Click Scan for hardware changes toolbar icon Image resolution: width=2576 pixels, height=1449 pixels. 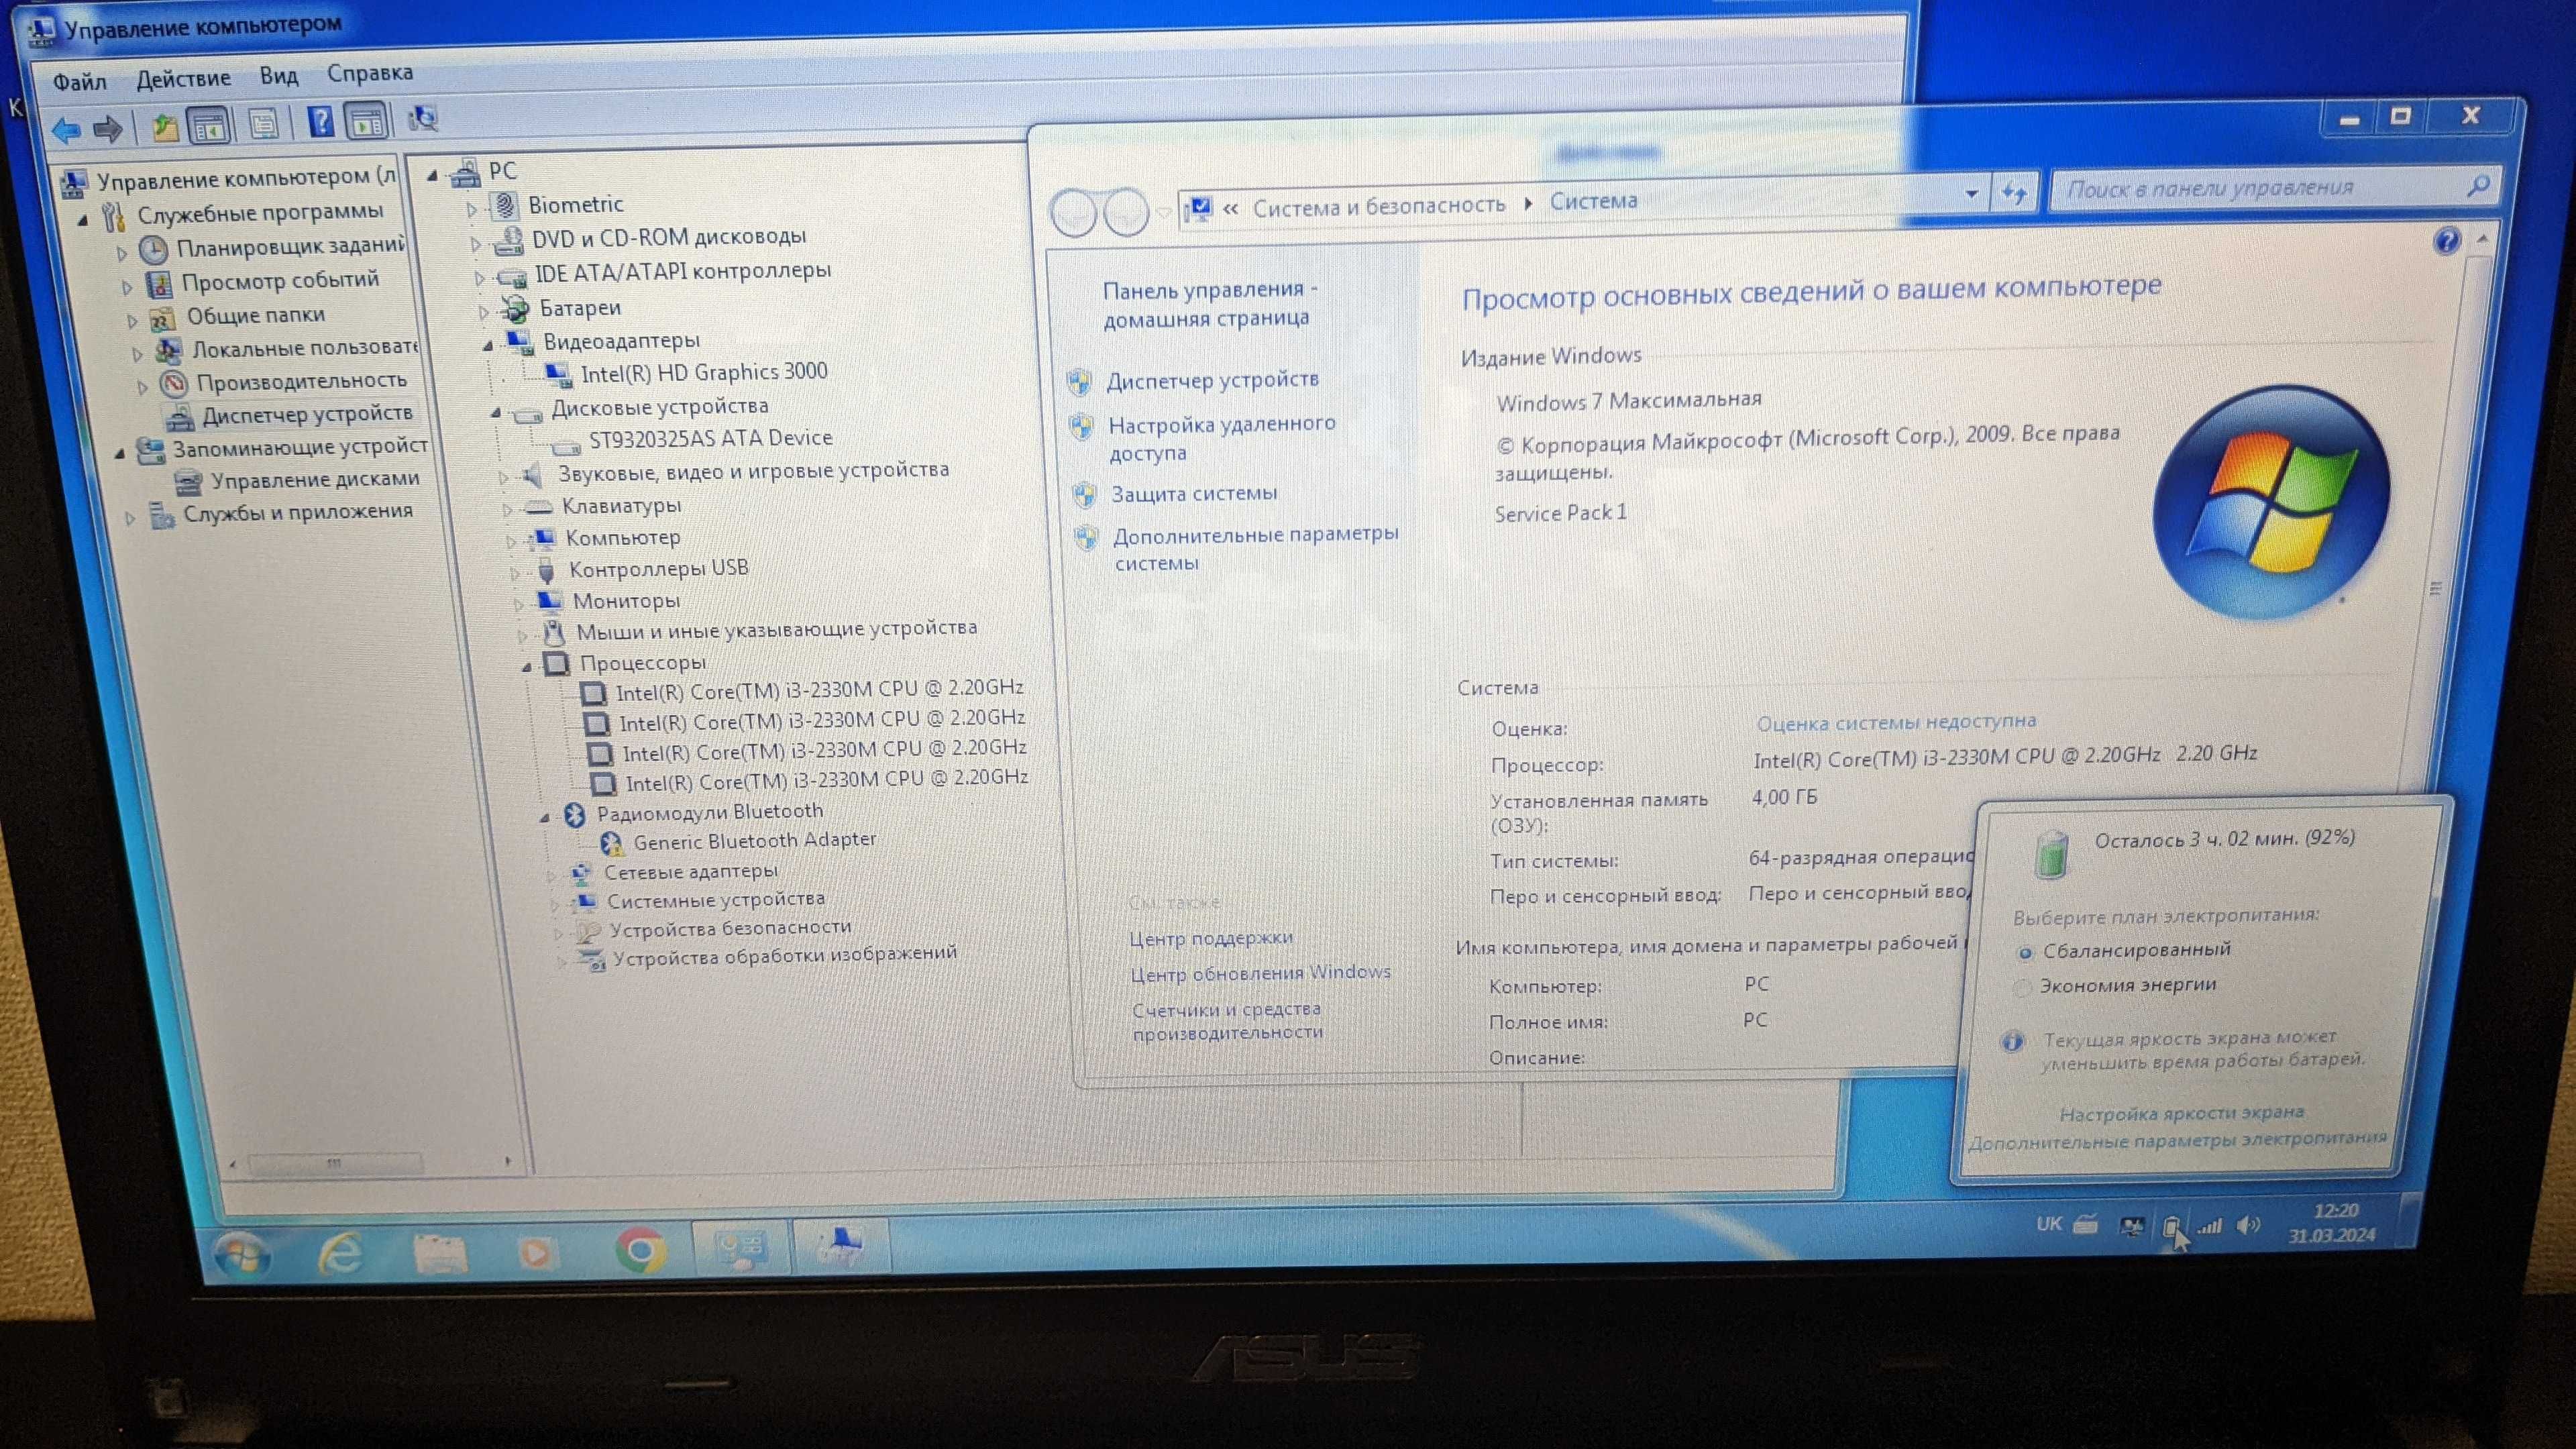[423, 119]
